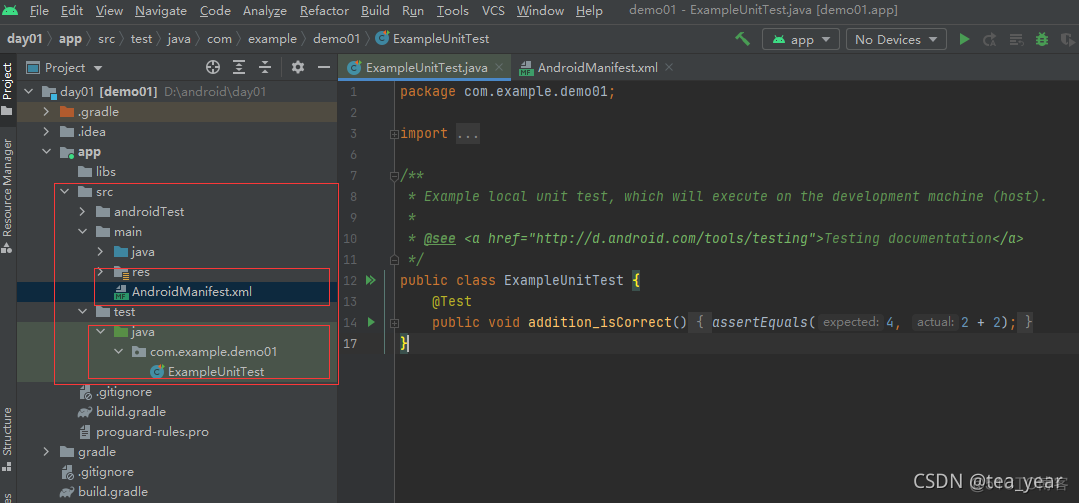The height and width of the screenshot is (503, 1079).
Task: Click the @see link in Javadoc
Action: (439, 239)
